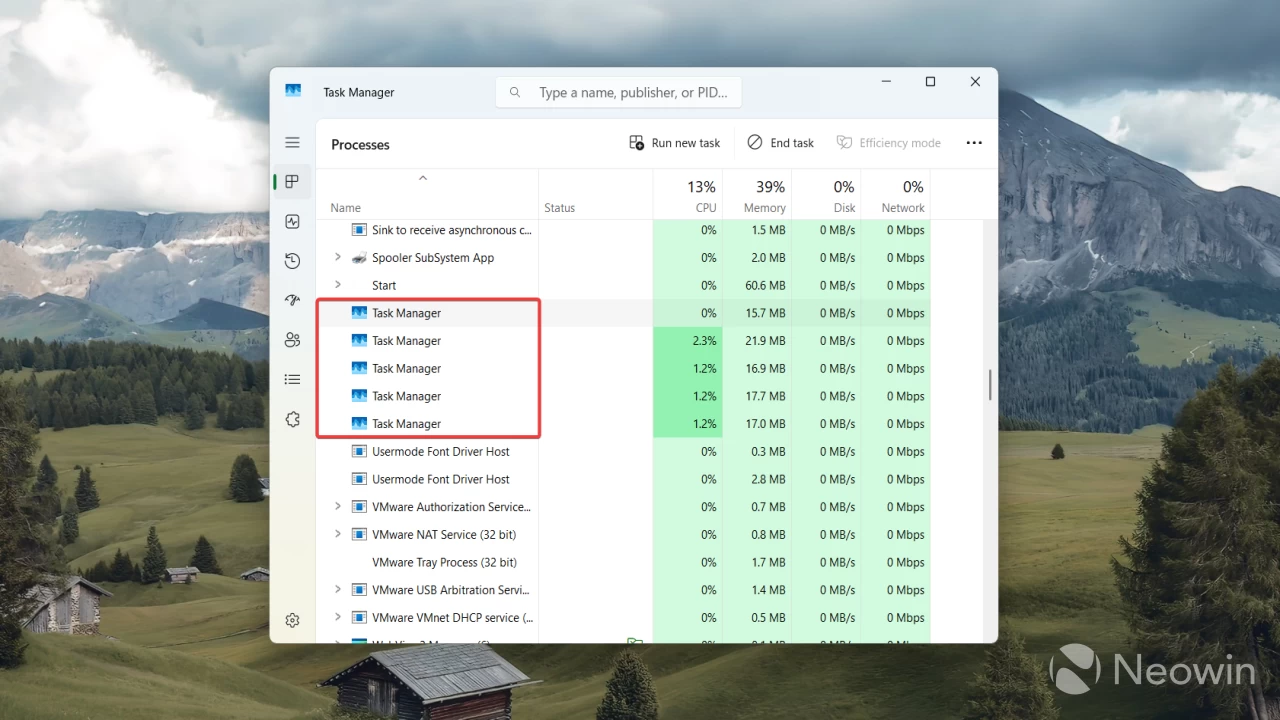Screen dimensions: 1280x720
Task: Select the first Task Manager process
Action: (405, 312)
